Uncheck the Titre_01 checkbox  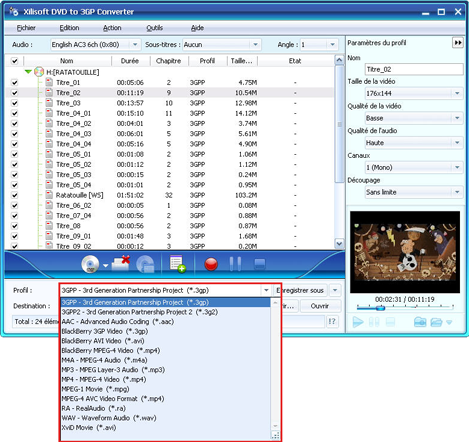[x=14, y=82]
